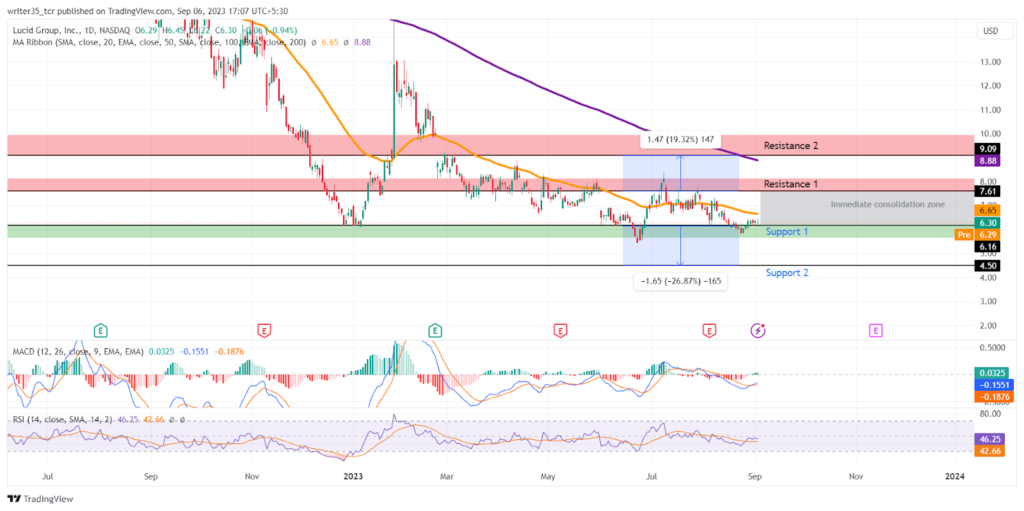Click the 9.09 price axis label
Viewport: 1024px width, 511px height.
pyautogui.click(x=985, y=148)
